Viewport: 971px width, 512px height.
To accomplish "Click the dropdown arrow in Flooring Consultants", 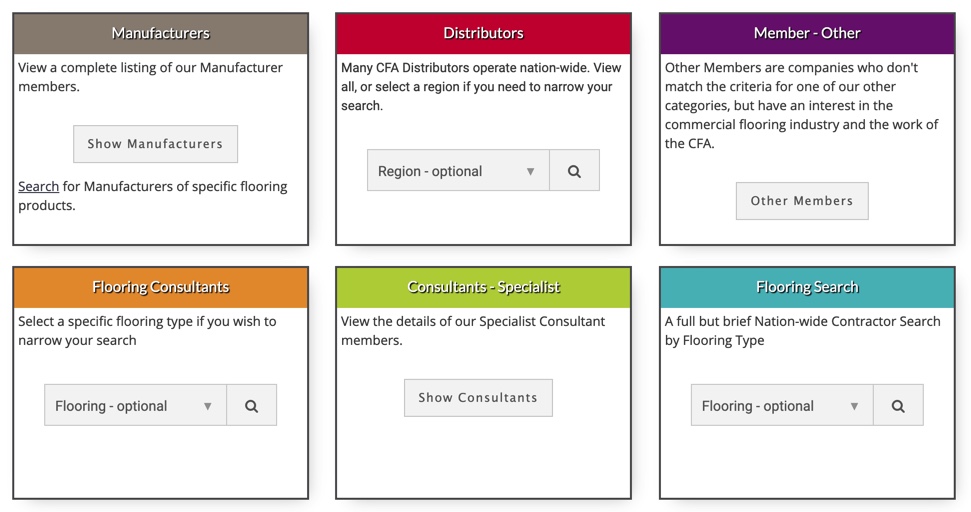I will tap(208, 406).
